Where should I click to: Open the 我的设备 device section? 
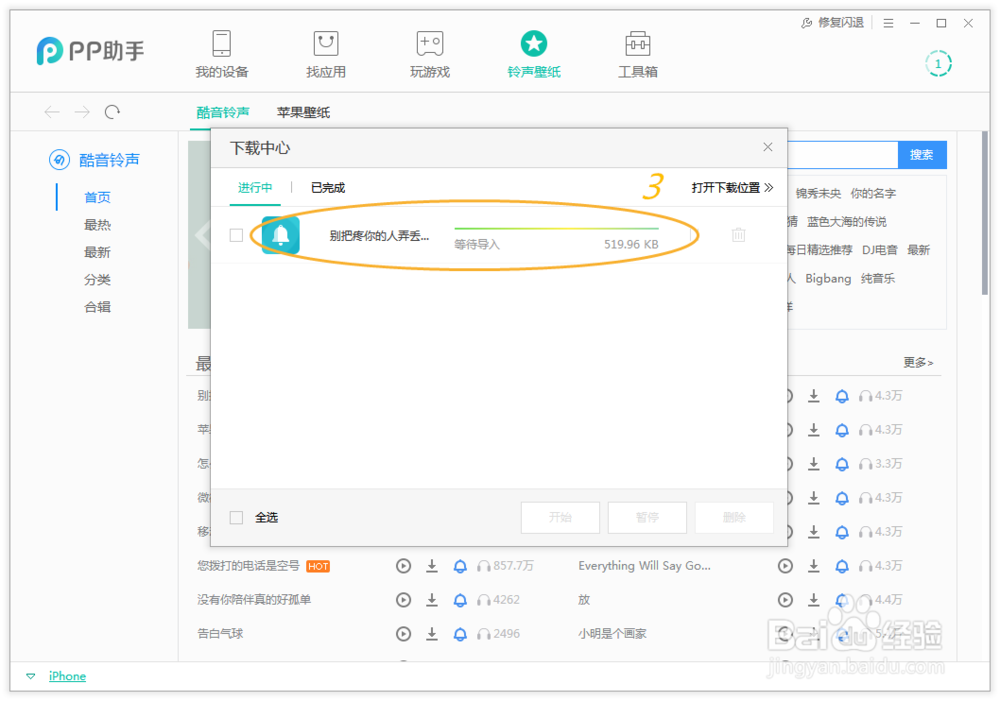(x=221, y=54)
